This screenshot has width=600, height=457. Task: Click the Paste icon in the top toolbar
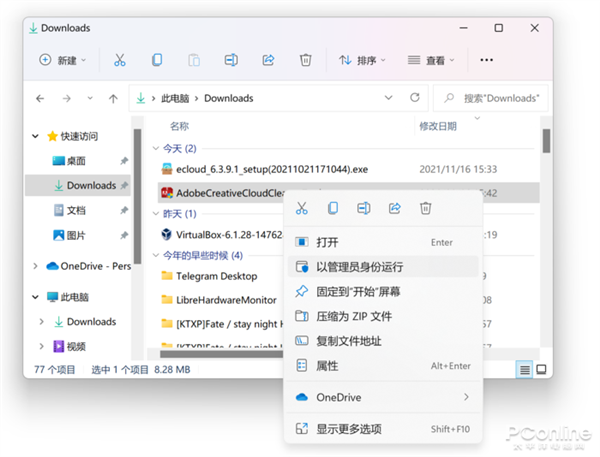click(x=194, y=60)
